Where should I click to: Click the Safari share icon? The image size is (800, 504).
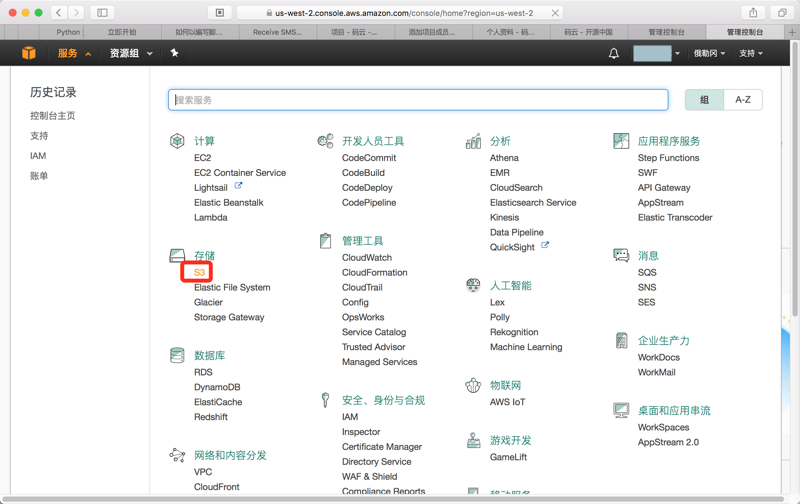tap(753, 12)
